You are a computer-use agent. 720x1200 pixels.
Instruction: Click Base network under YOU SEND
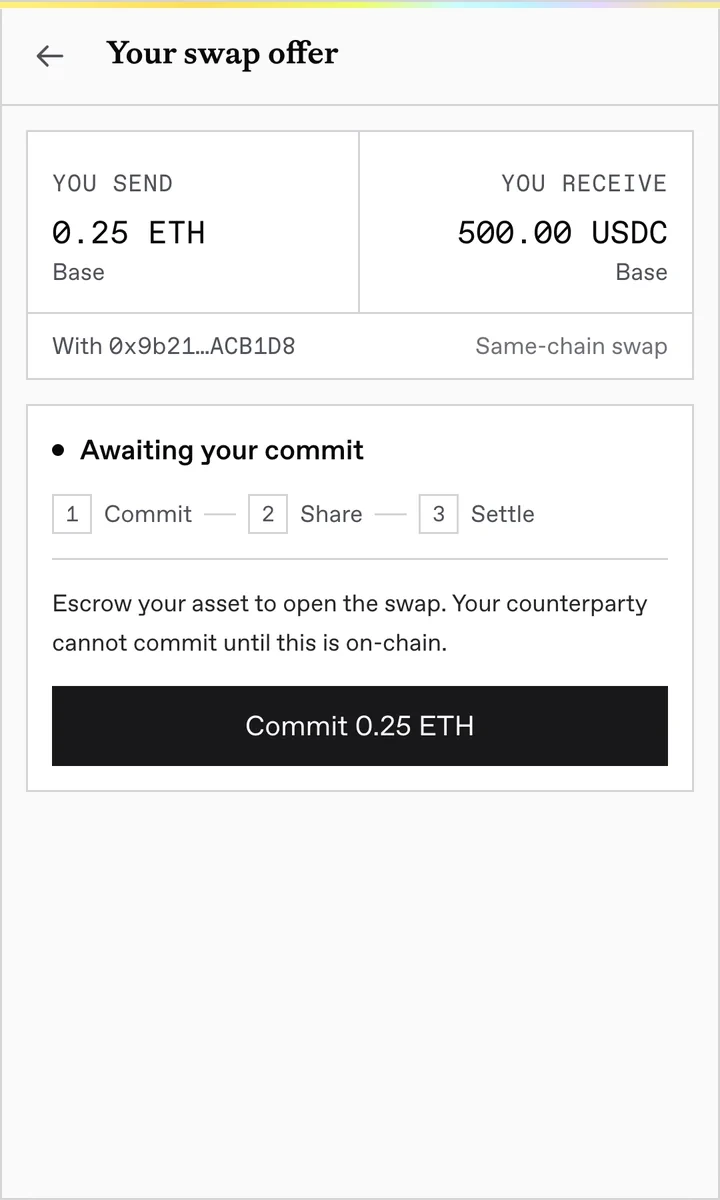pyautogui.click(x=78, y=272)
